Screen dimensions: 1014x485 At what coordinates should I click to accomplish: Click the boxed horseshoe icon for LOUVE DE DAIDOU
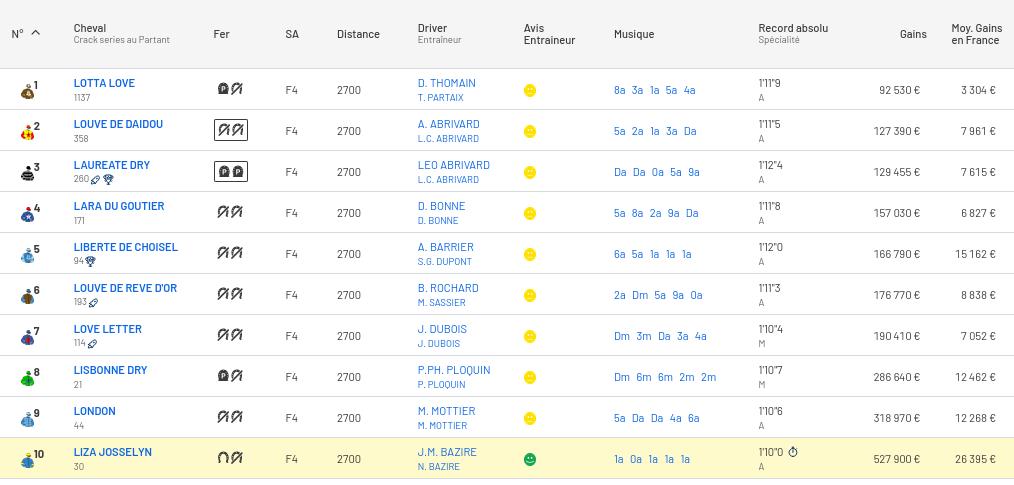pos(230,131)
